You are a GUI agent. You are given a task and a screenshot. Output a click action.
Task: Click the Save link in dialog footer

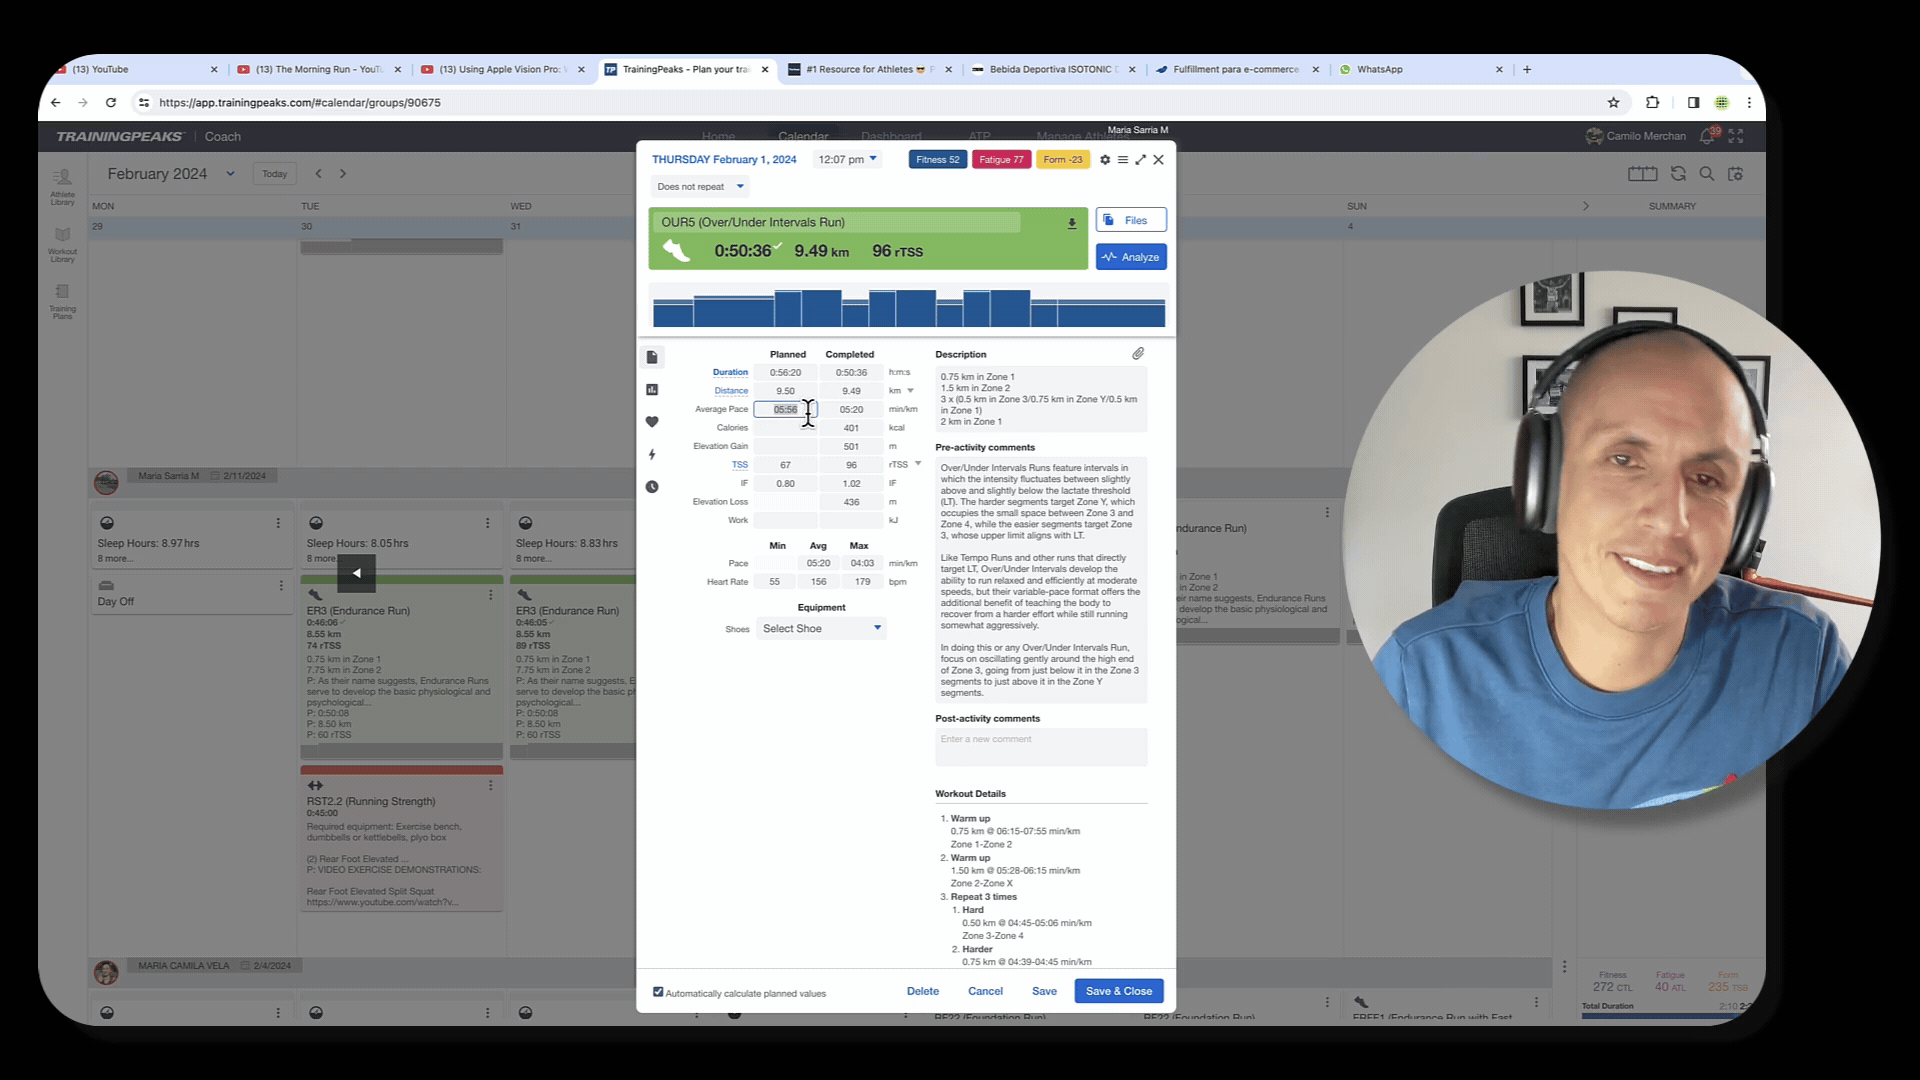click(1044, 992)
